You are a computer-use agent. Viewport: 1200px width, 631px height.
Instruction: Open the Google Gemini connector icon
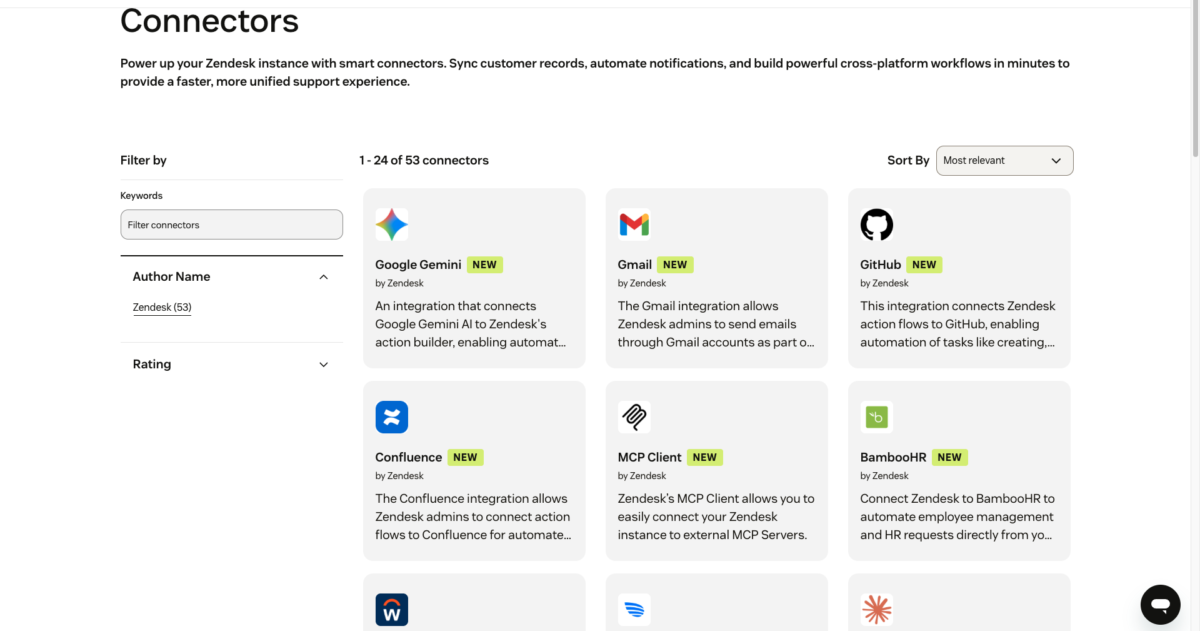tap(391, 225)
